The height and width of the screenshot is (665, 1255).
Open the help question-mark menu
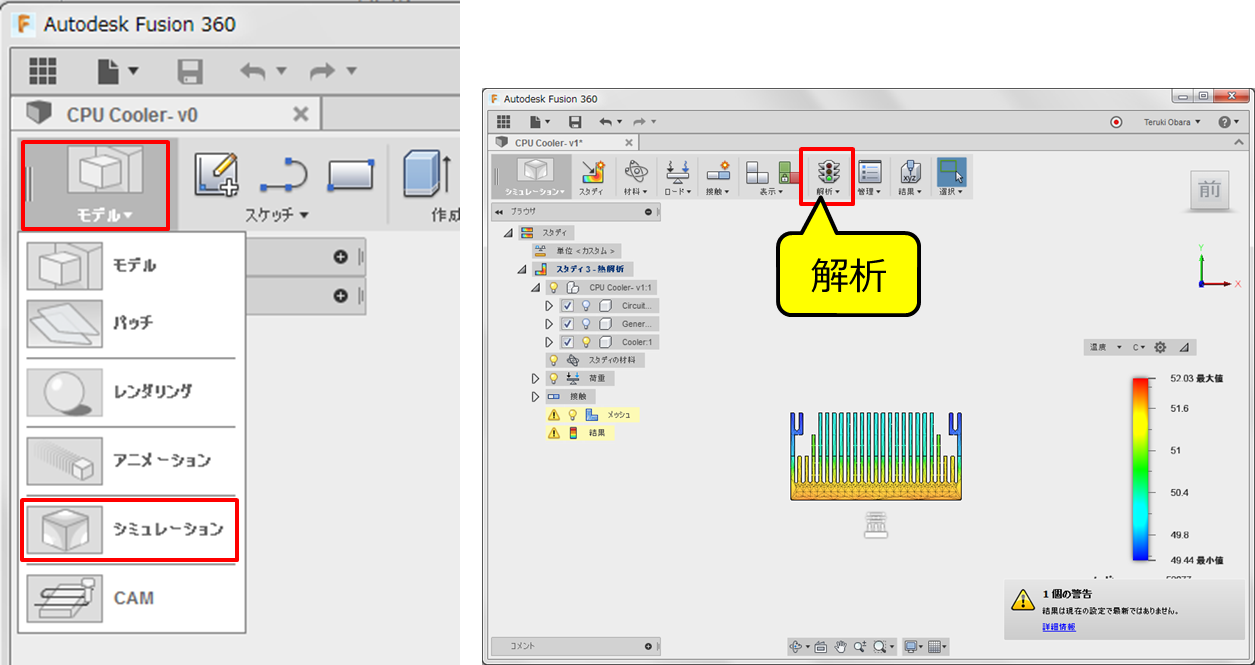[x=1229, y=122]
